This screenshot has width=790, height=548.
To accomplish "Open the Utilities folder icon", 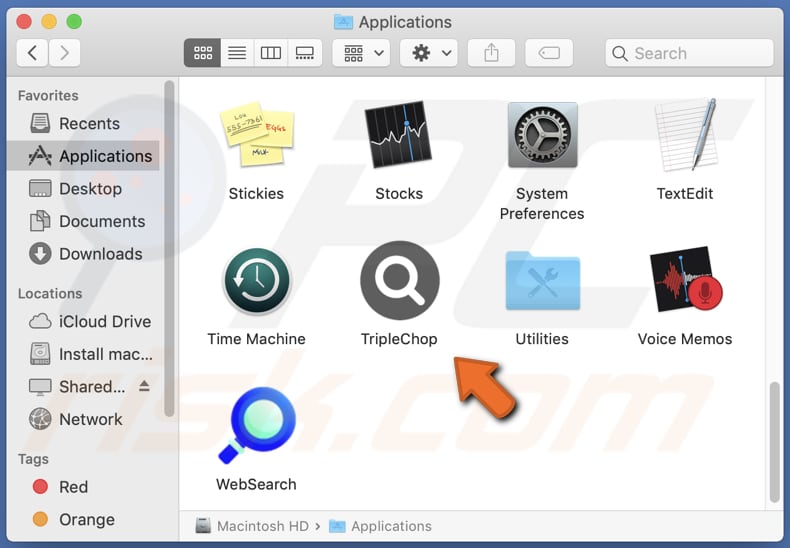I will click(x=543, y=281).
